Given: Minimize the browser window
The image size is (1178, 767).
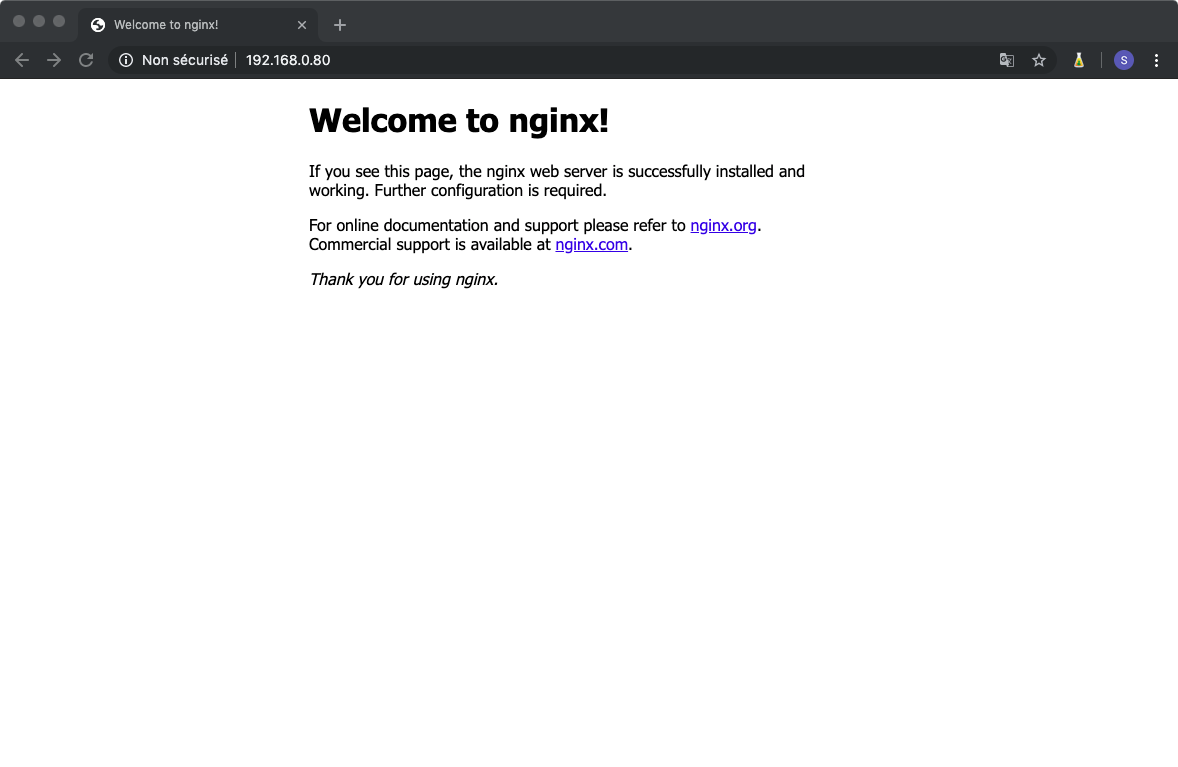Looking at the screenshot, I should pos(39,21).
